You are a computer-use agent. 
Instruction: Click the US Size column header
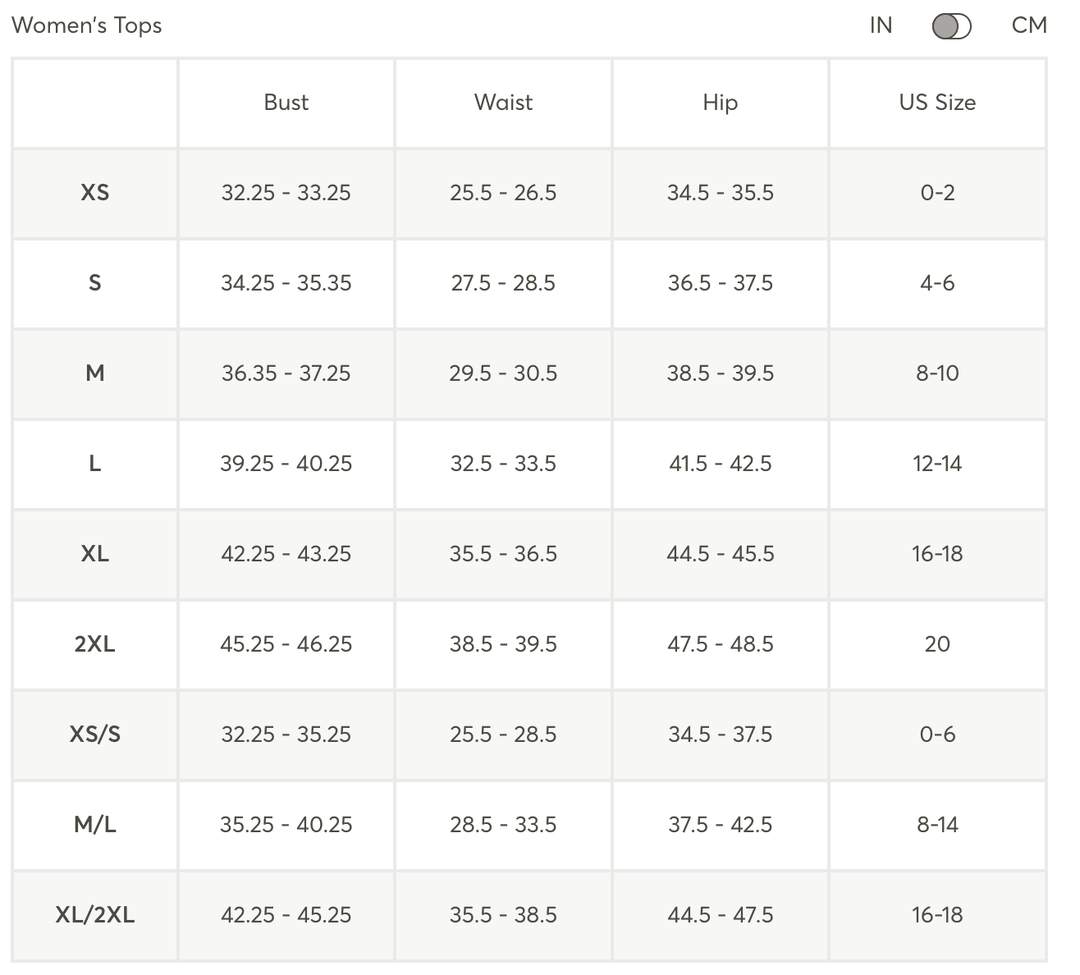pos(937,102)
